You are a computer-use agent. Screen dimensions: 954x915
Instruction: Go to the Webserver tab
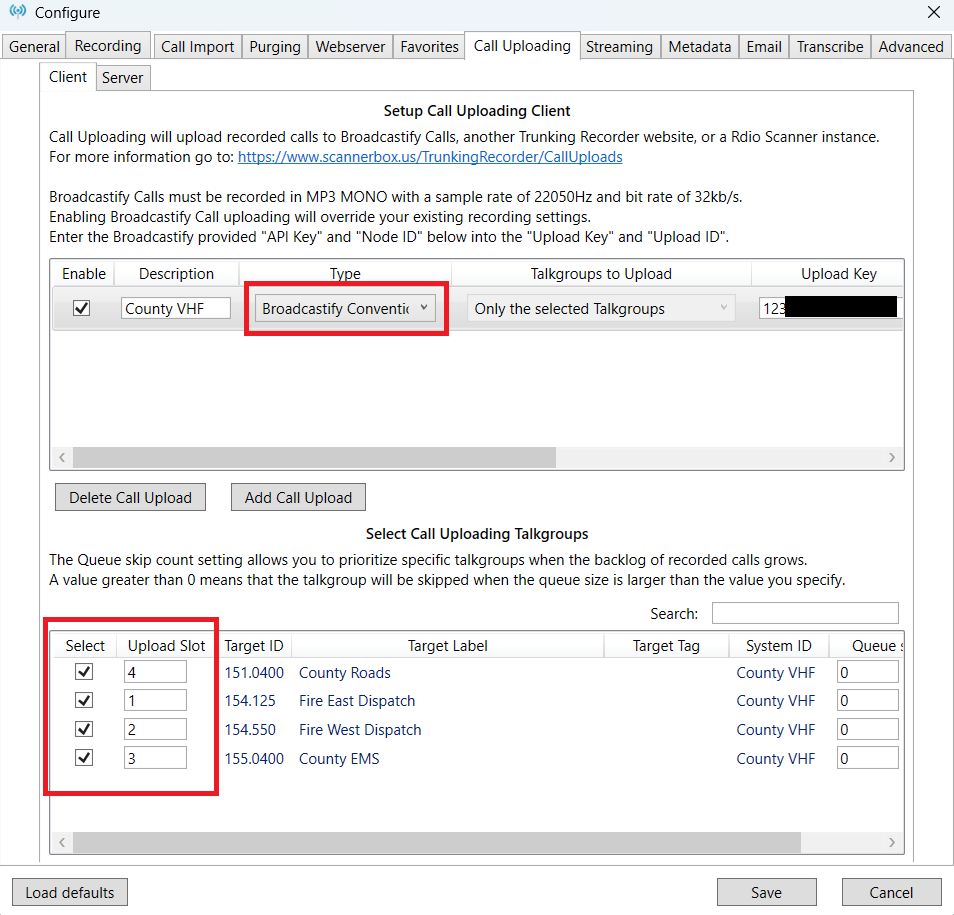coord(350,47)
